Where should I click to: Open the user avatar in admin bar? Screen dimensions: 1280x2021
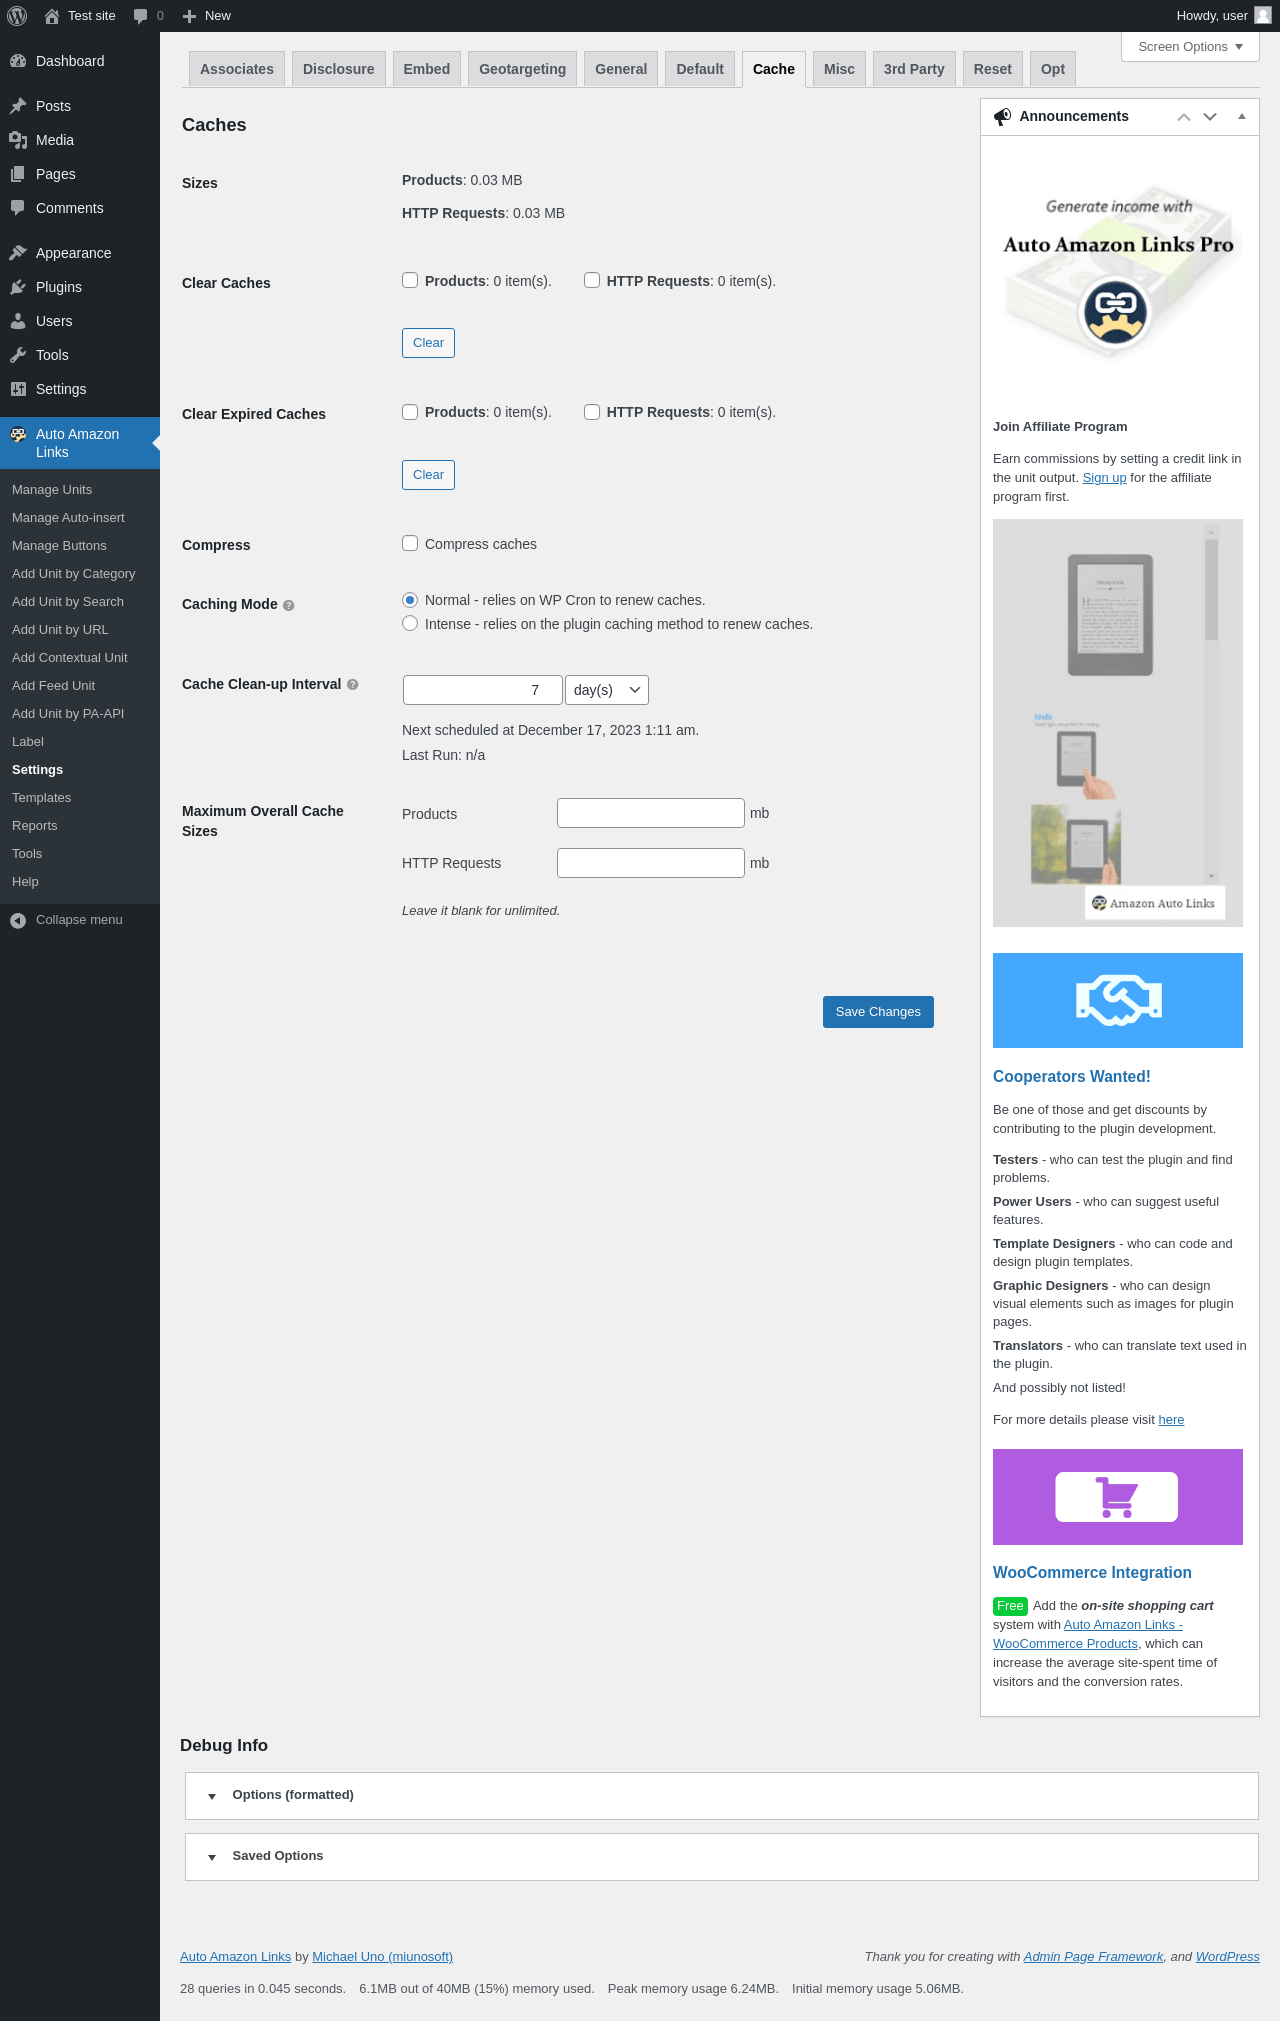click(1263, 16)
